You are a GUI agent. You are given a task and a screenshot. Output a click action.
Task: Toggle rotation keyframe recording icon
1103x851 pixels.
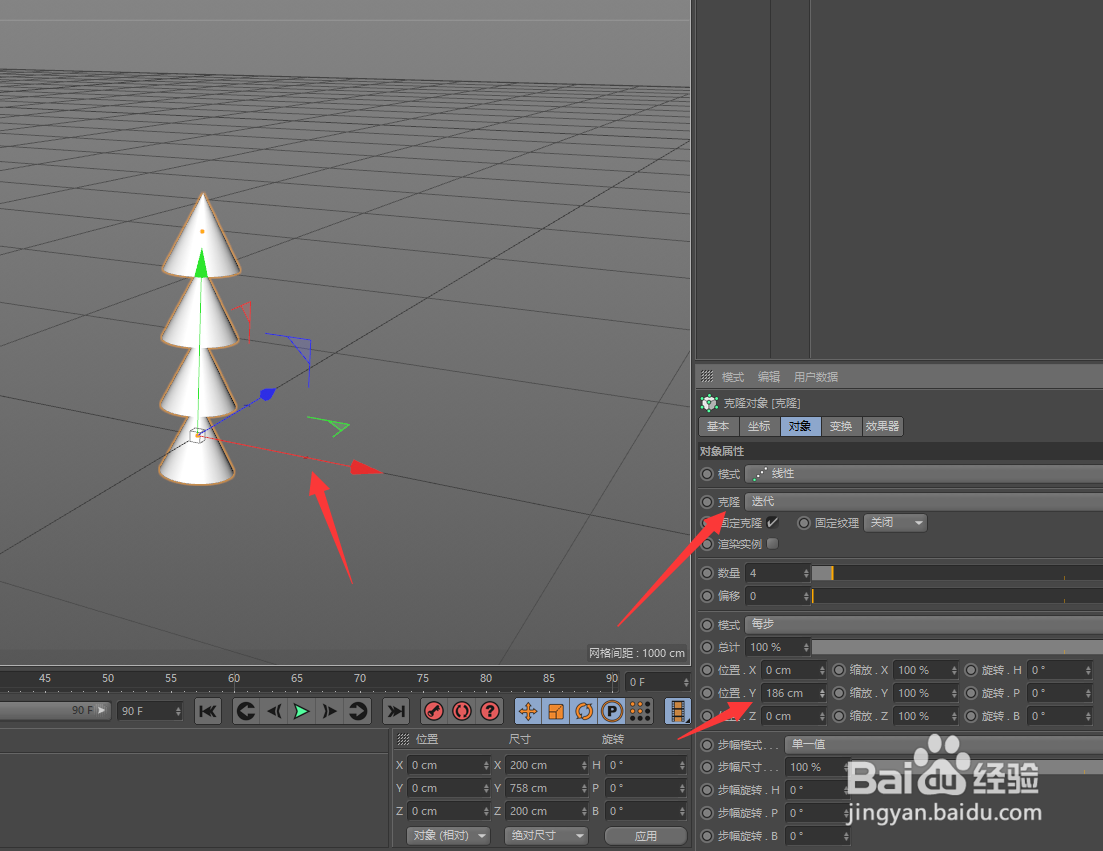coord(584,711)
